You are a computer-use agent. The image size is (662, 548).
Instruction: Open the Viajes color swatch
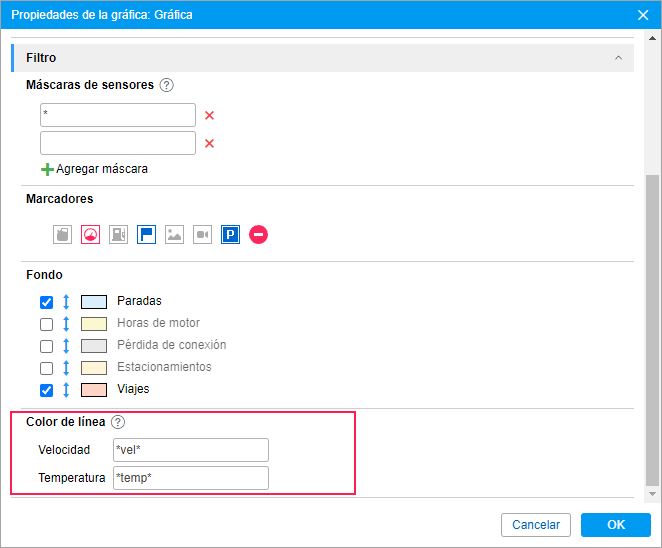[94, 390]
